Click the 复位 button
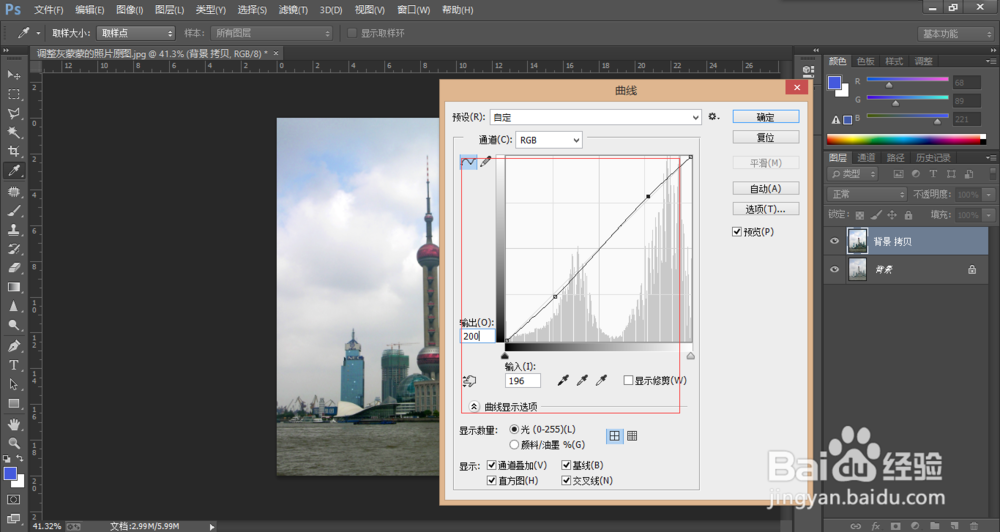 [x=765, y=137]
